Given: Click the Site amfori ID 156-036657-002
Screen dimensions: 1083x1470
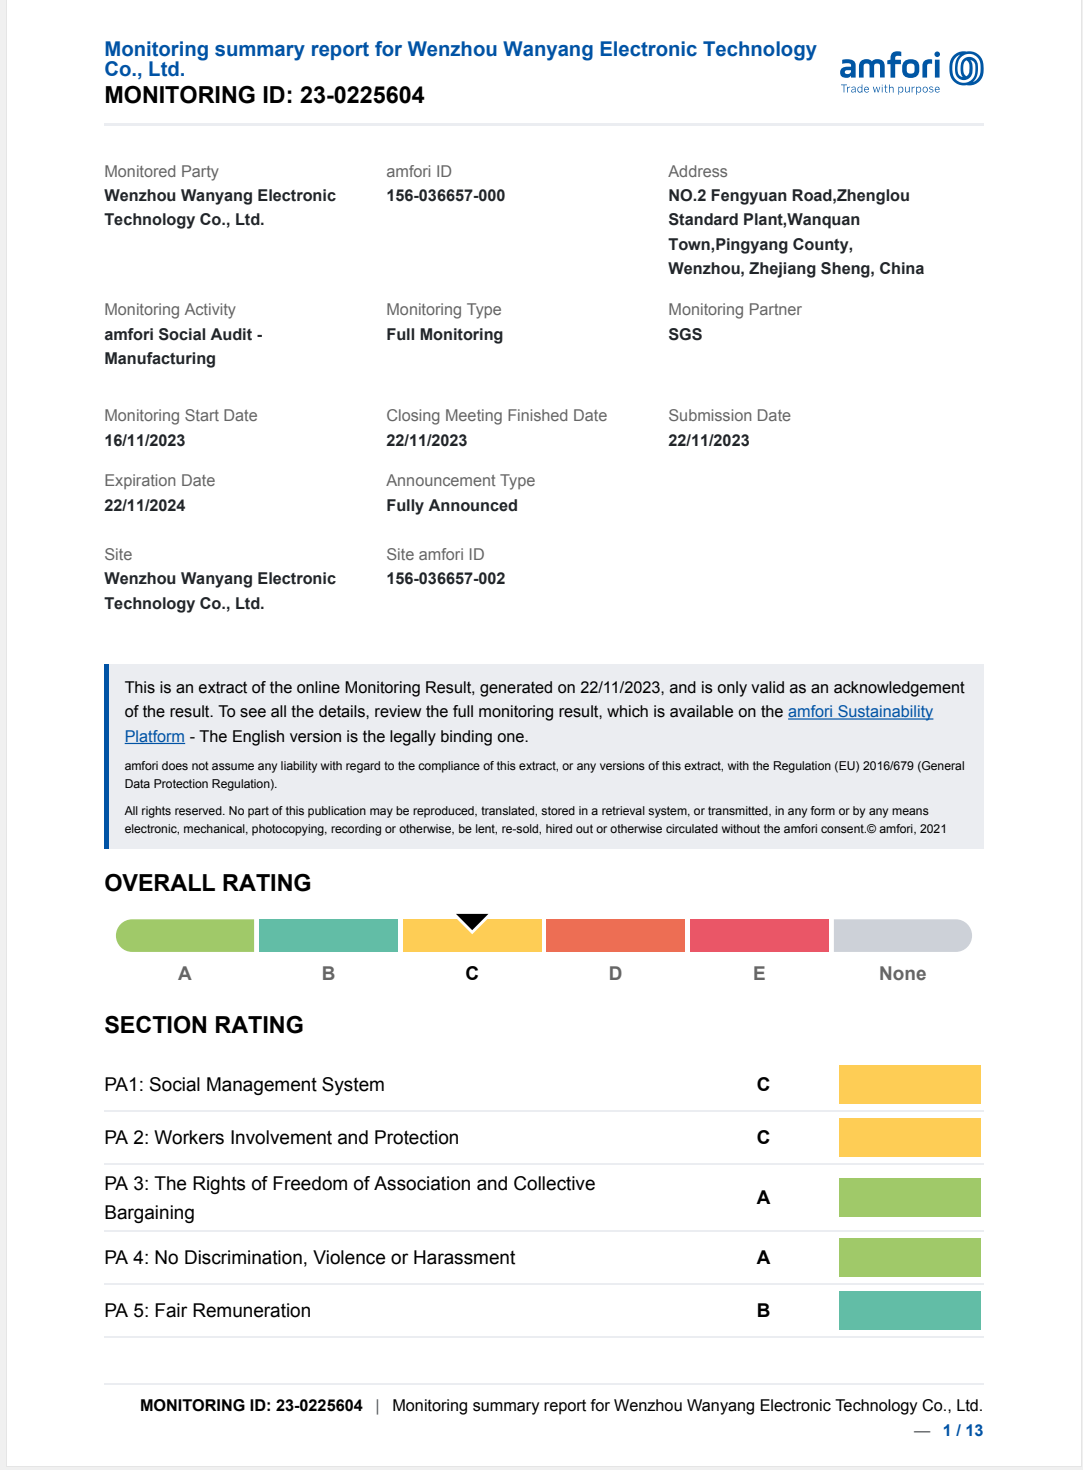Looking at the screenshot, I should (x=446, y=579).
